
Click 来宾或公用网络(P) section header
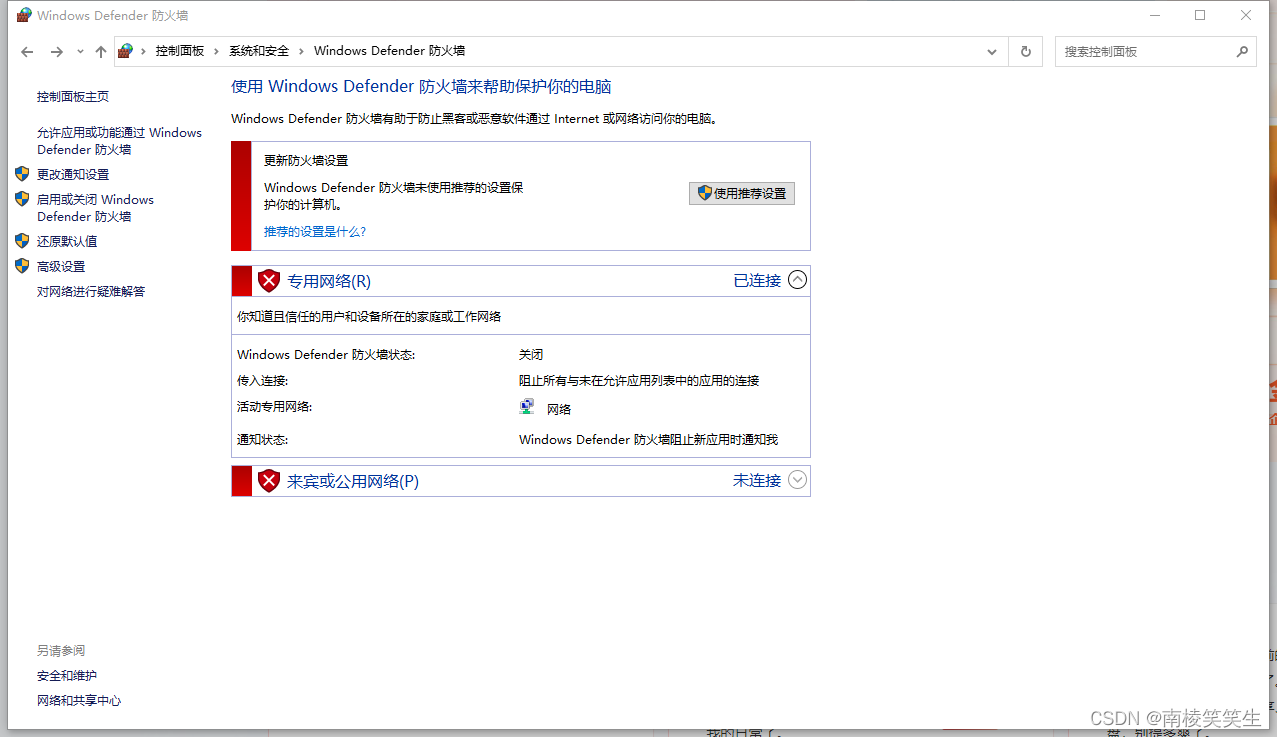tap(353, 481)
